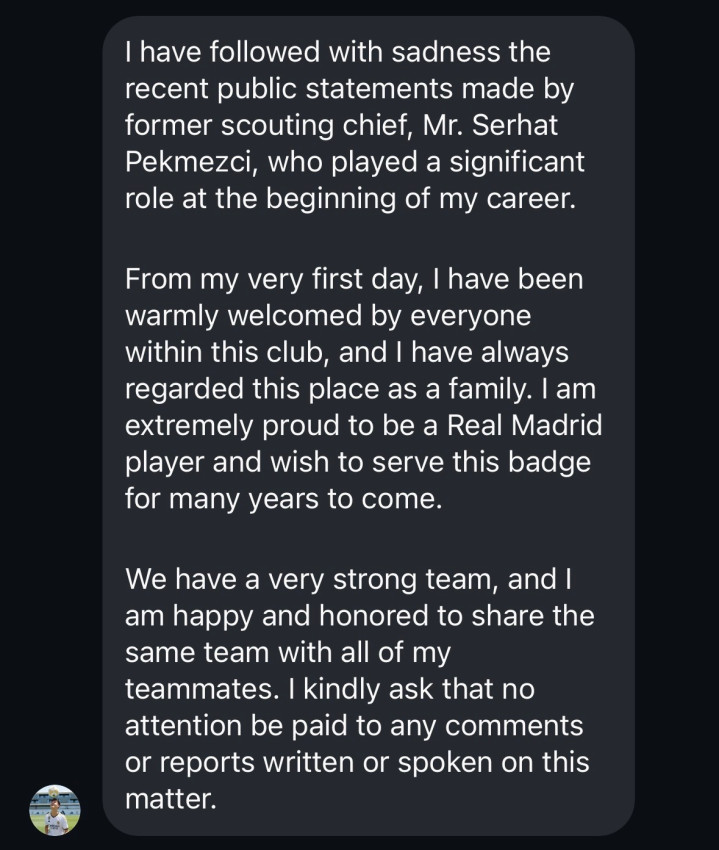Image resolution: width=719 pixels, height=850 pixels.
Task: Click the phrase "for many years to come"
Action: 283,497
